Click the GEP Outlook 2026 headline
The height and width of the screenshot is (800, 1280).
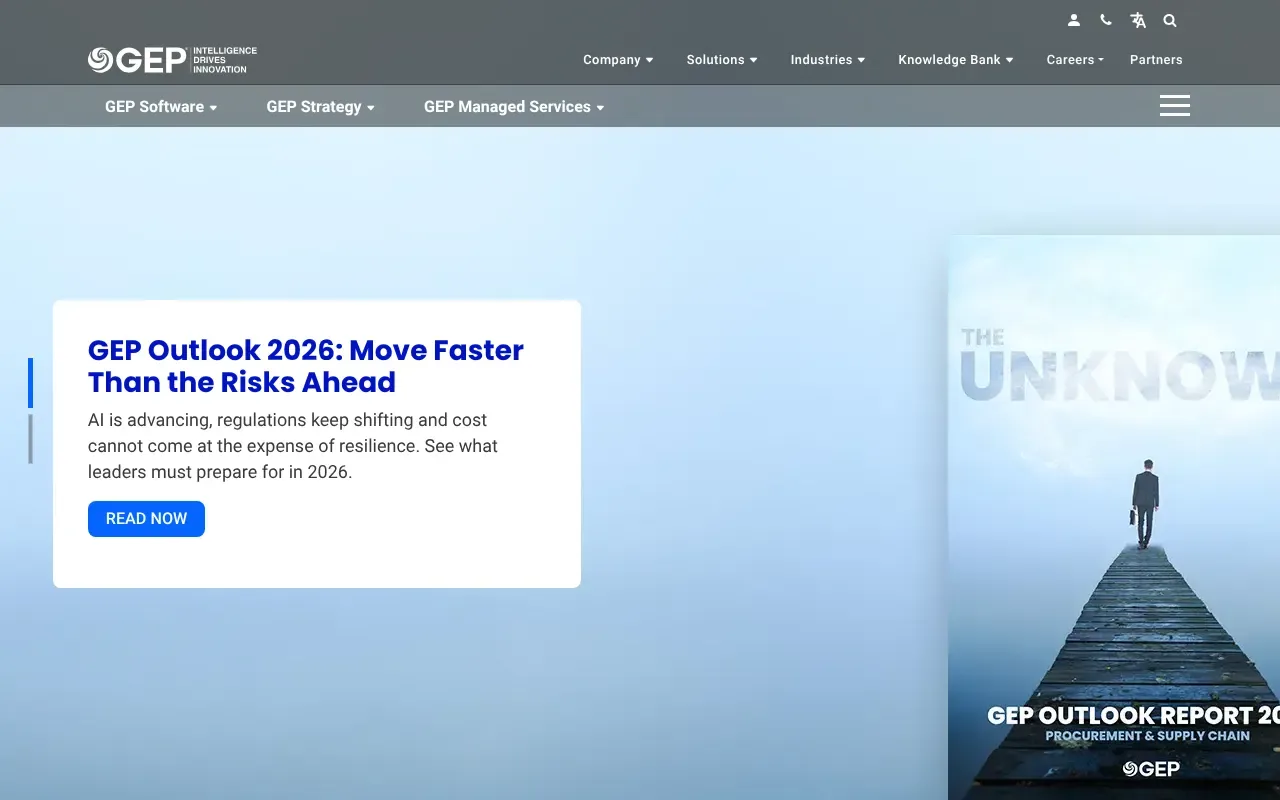pos(306,366)
